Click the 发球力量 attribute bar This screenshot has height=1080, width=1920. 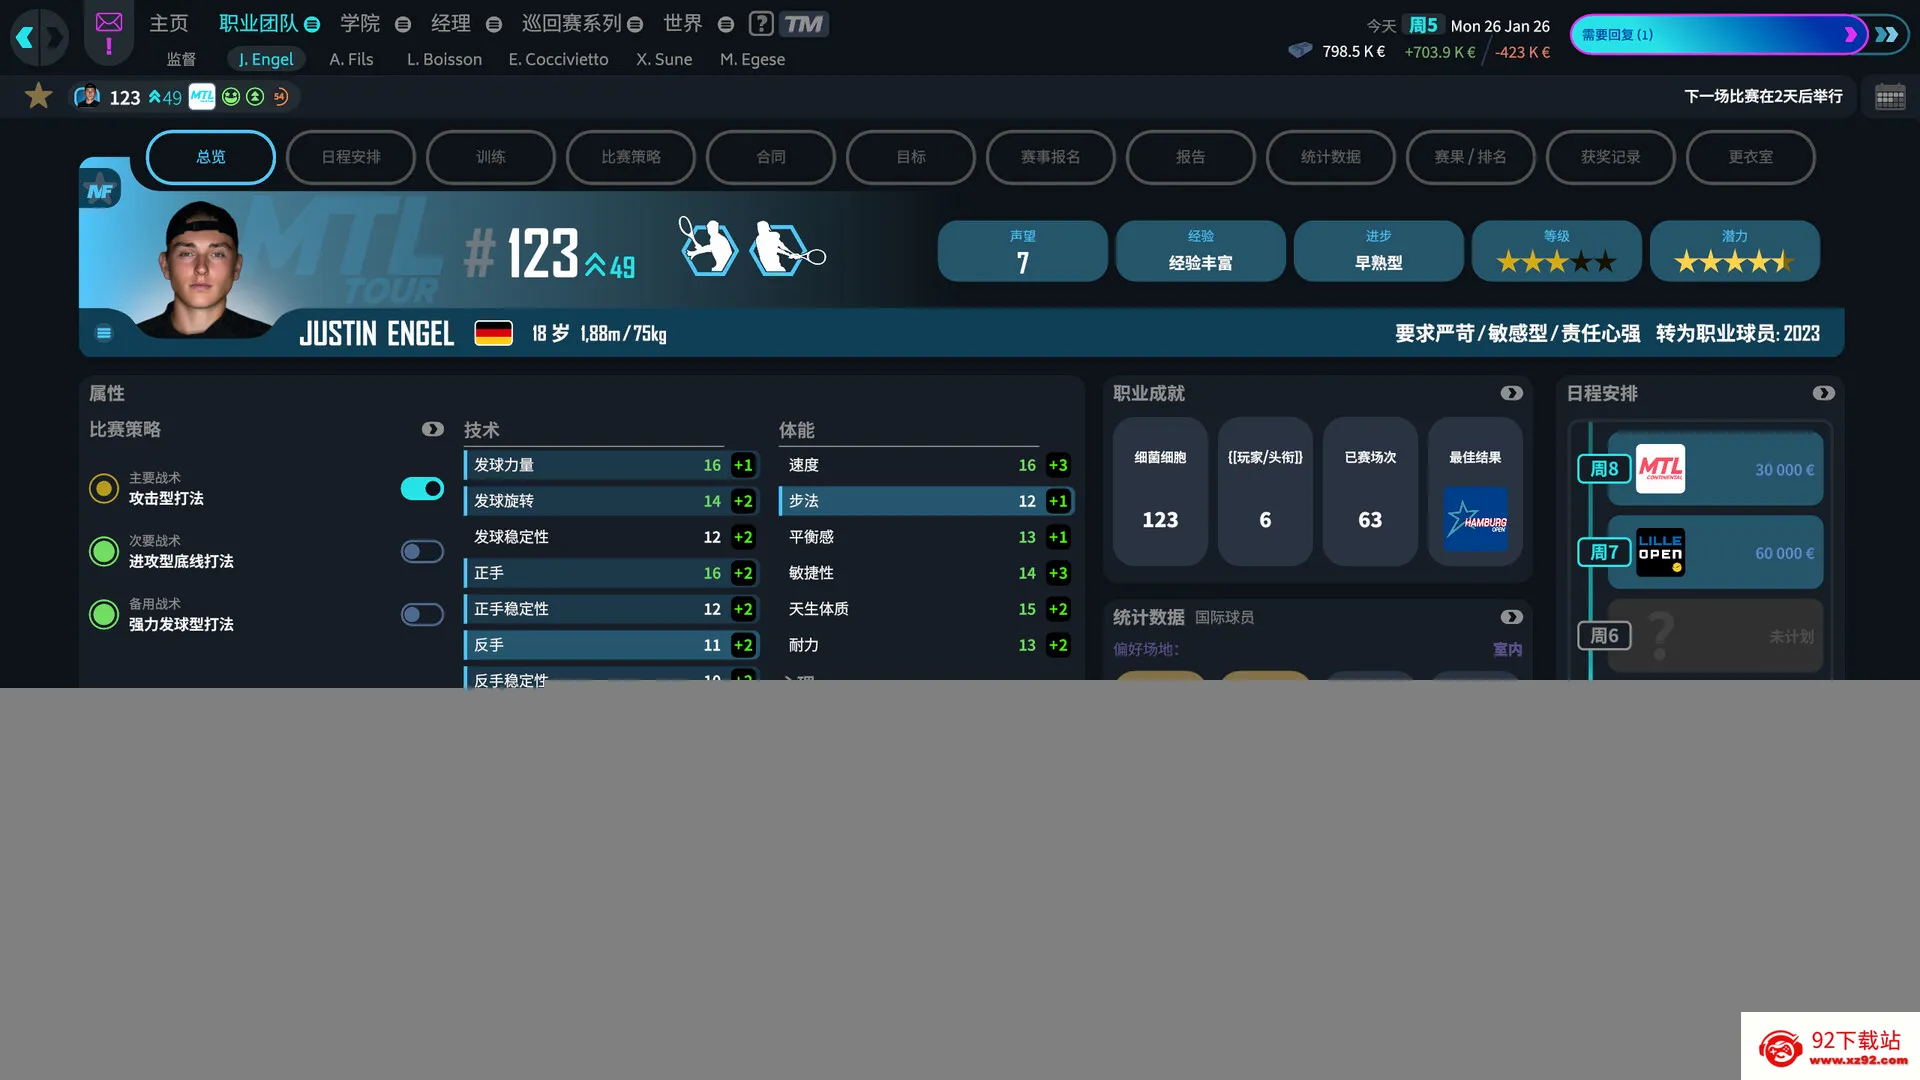[x=611, y=465]
